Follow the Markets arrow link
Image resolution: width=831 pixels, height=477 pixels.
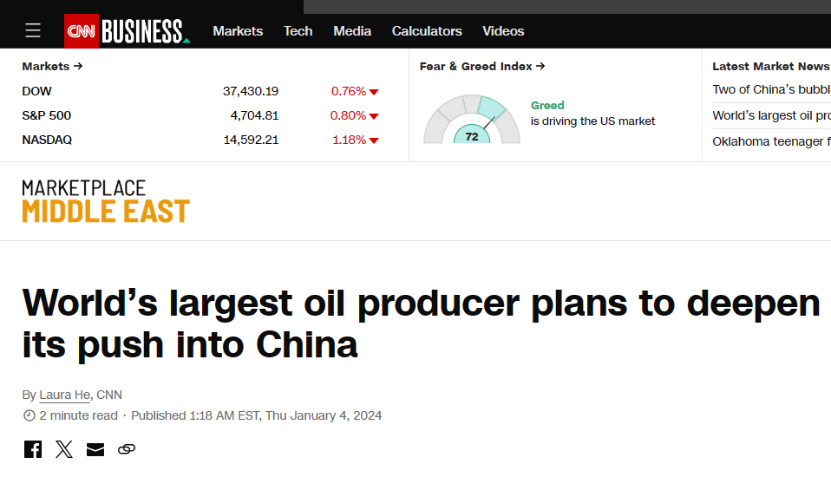[52, 66]
